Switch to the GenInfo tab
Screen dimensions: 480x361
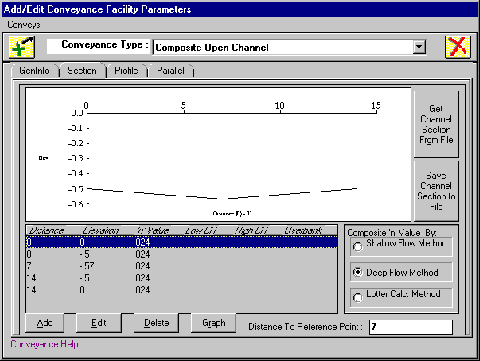[34, 71]
